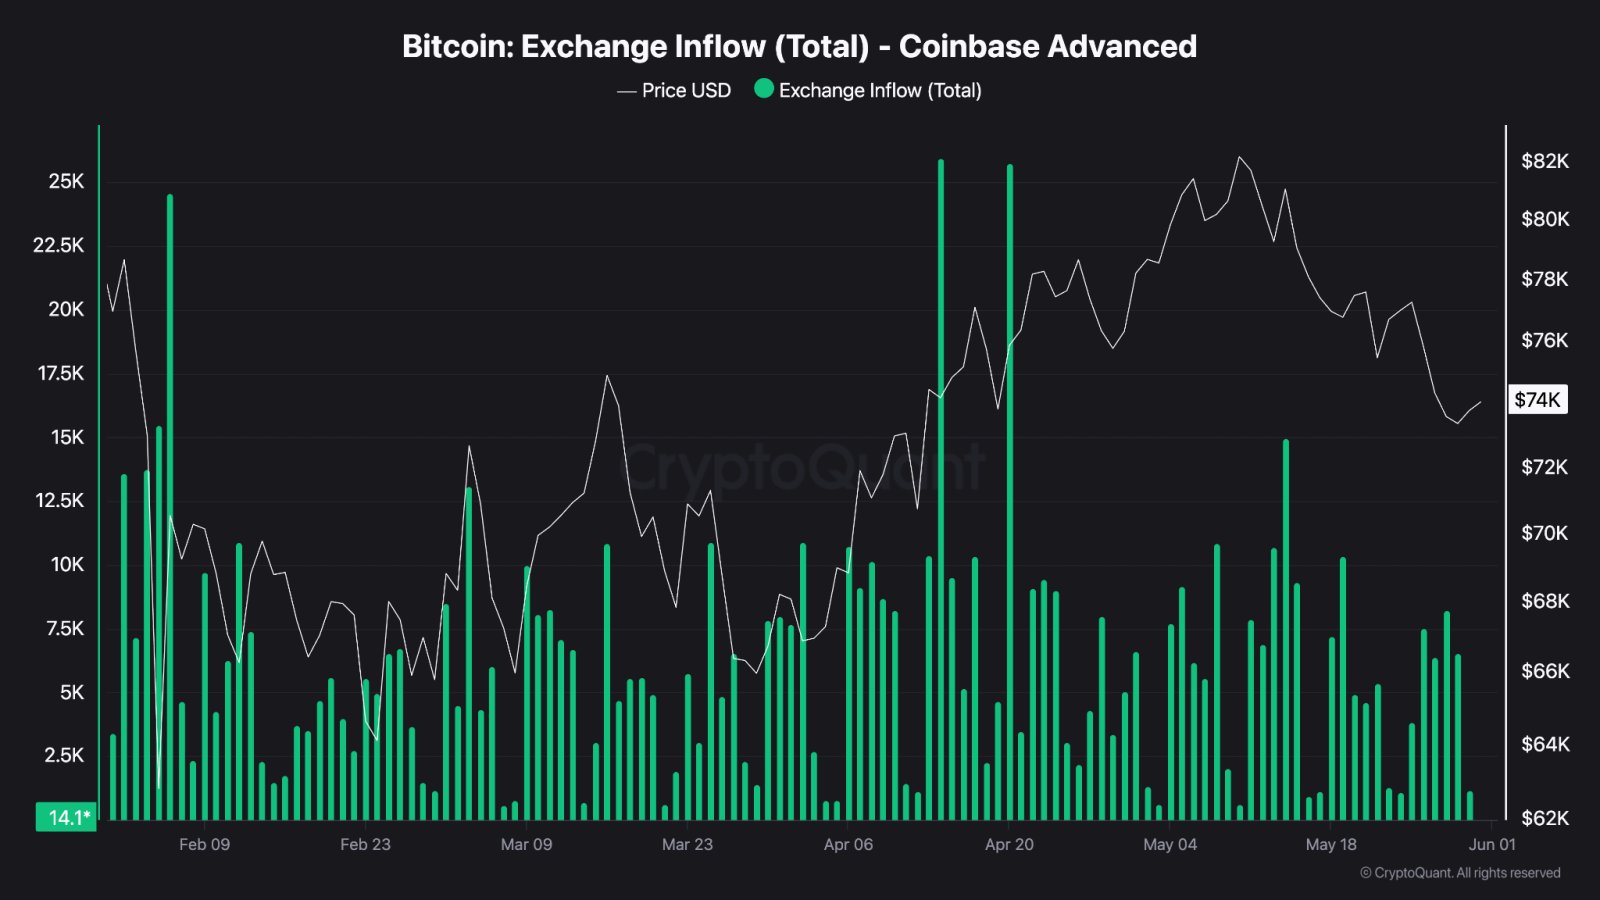Select the May 04 date marker
Screen dimensions: 1600x900
[1170, 844]
